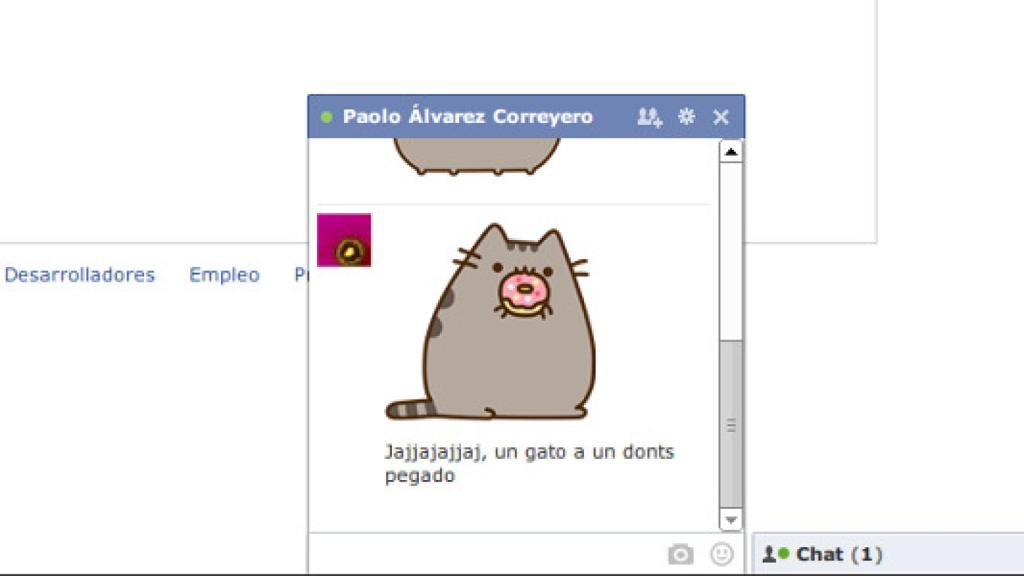
Task: Open the chat options gear
Action: 685,117
